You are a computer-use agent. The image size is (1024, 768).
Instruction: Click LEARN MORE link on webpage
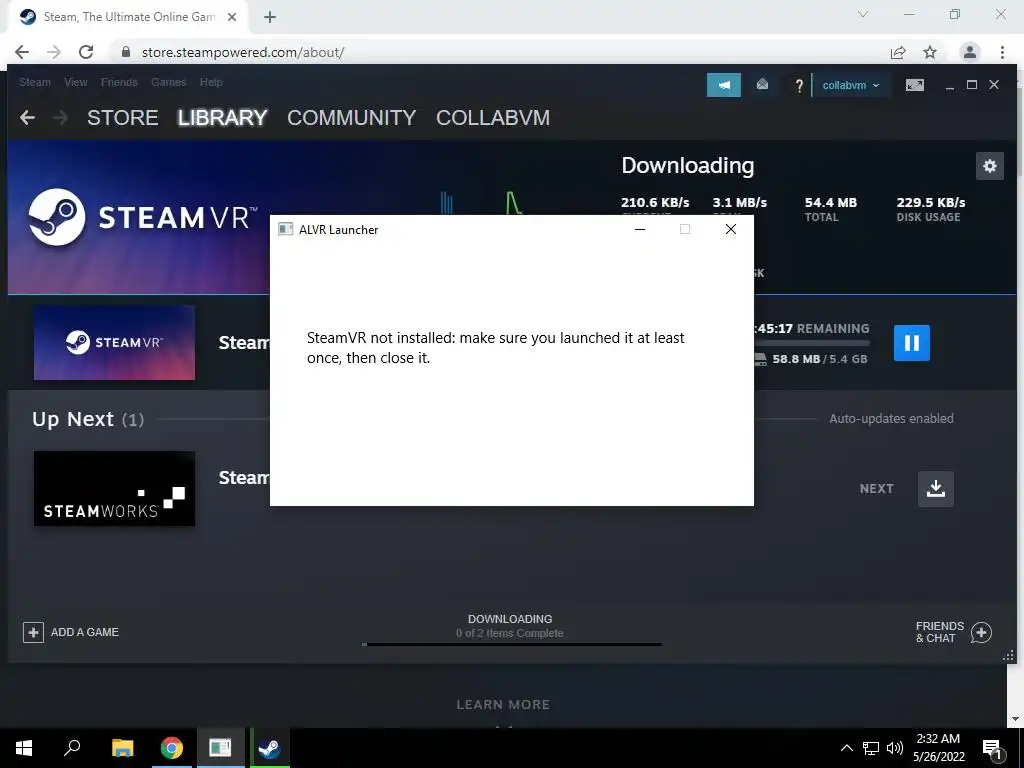503,705
